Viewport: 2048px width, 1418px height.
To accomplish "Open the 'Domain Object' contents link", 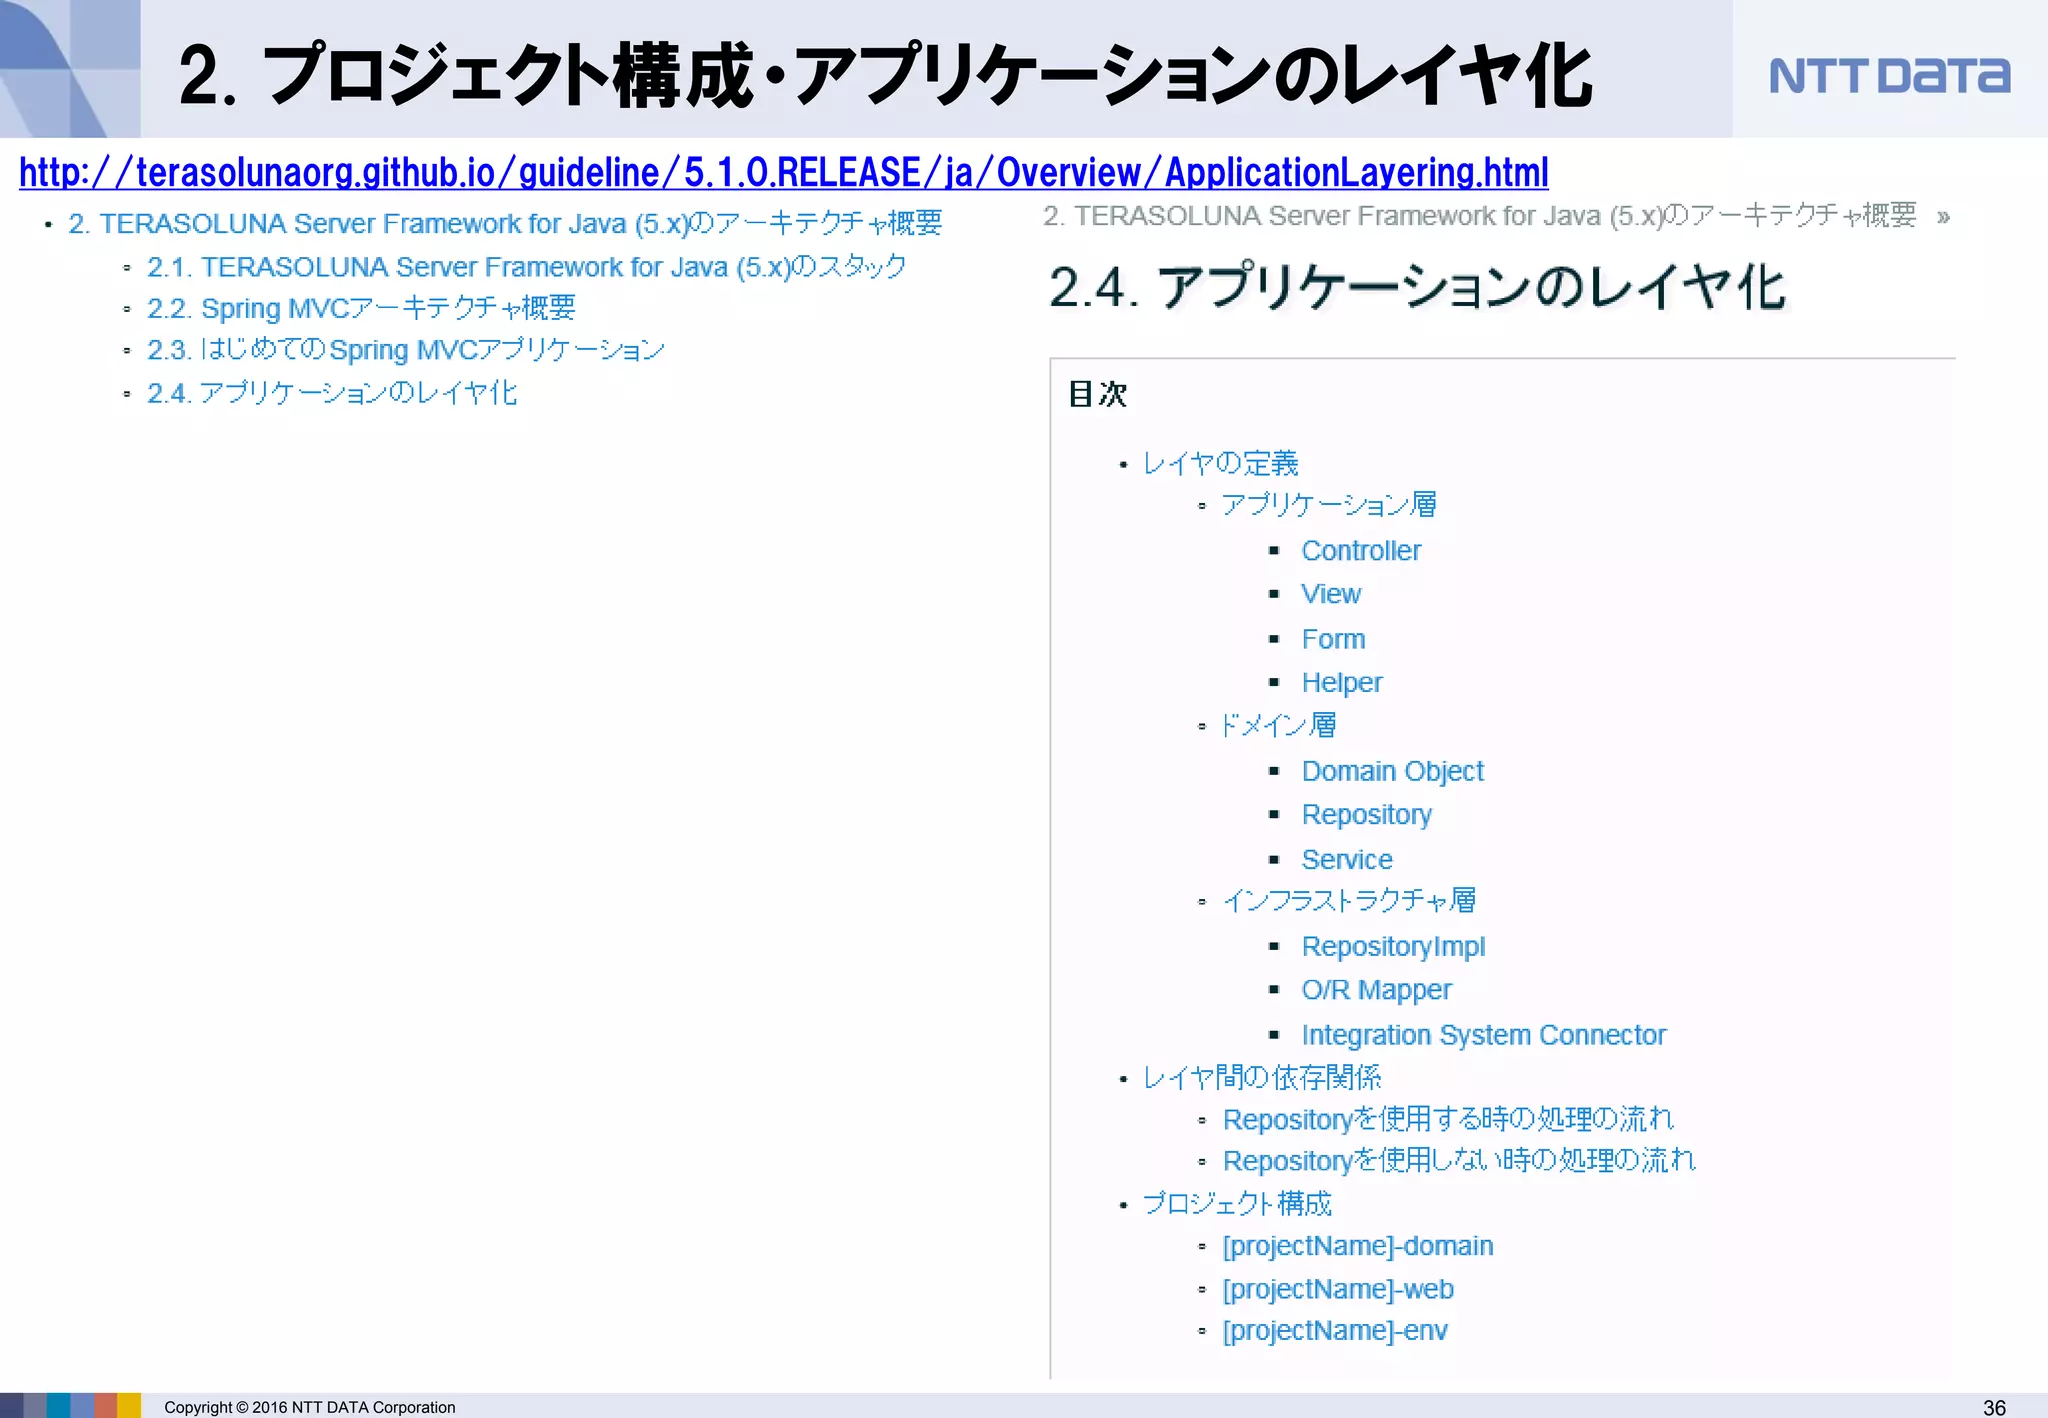I will (x=1393, y=772).
